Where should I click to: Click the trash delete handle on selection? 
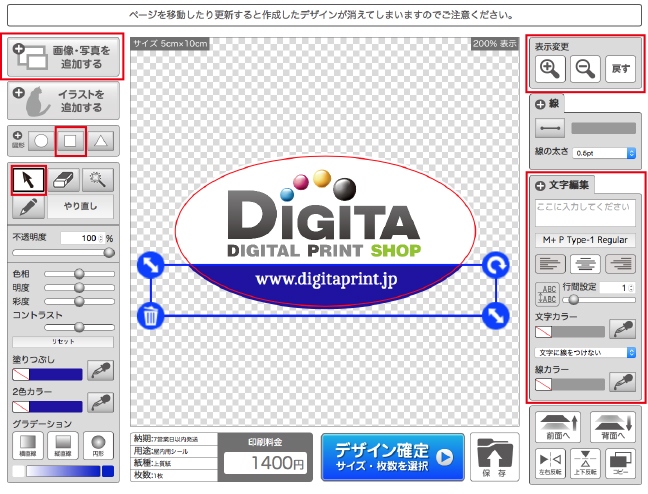(151, 316)
